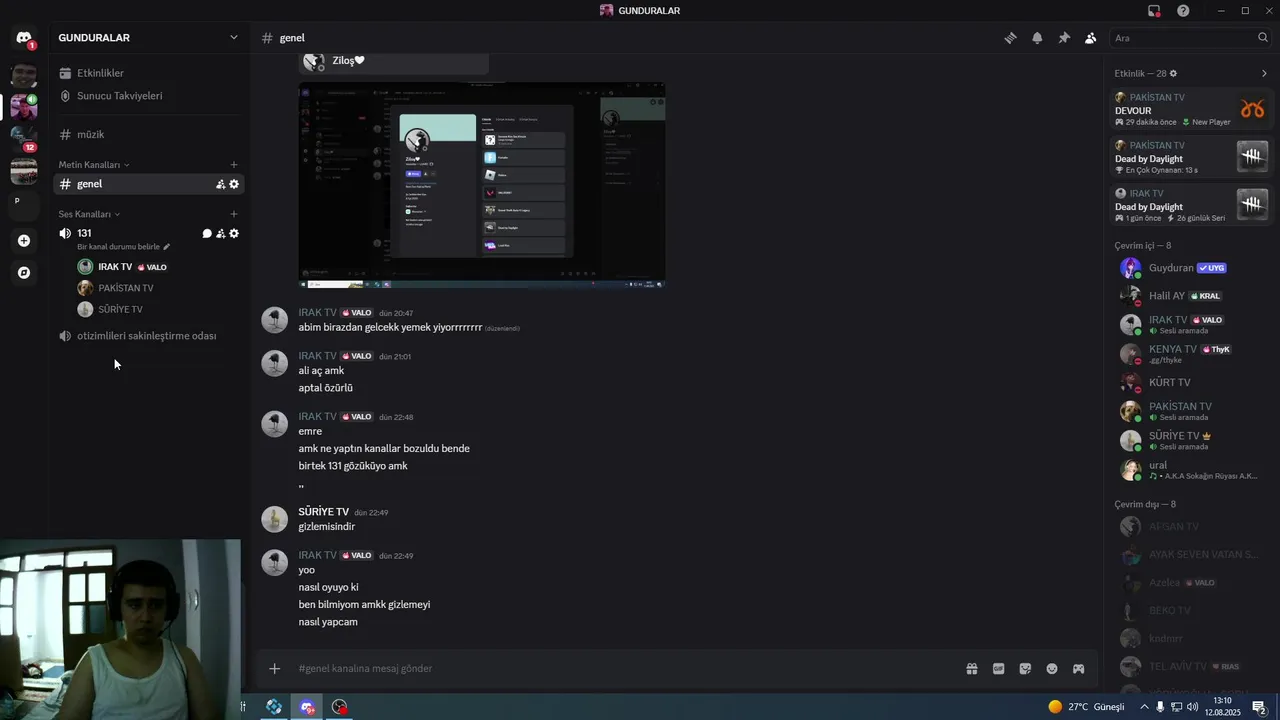This screenshot has width=1280, height=720.
Task: Open taskbar volume speaker icon
Action: 1192,707
